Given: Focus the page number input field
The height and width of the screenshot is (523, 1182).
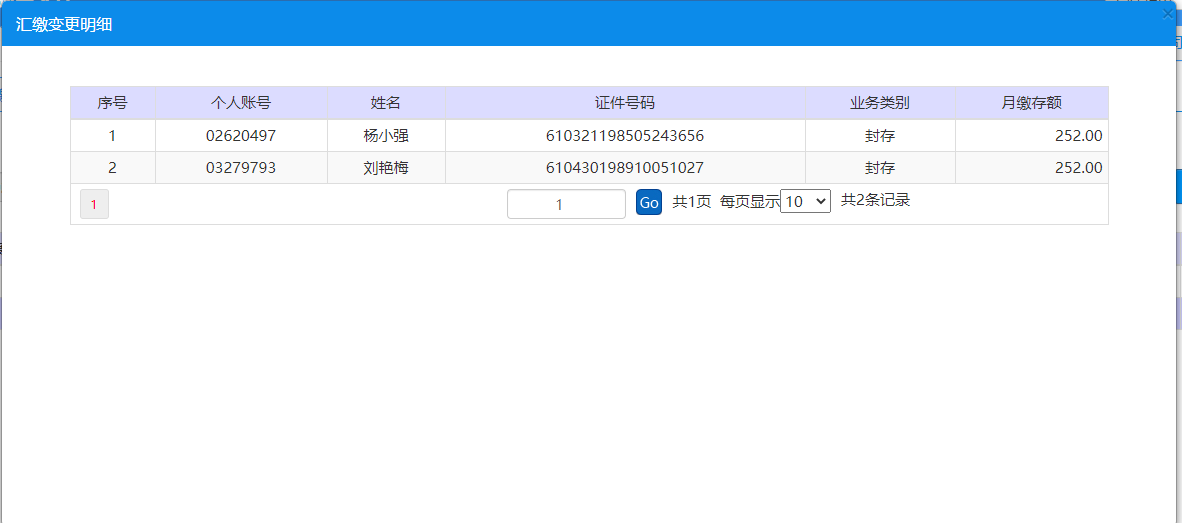Looking at the screenshot, I should click(x=566, y=204).
